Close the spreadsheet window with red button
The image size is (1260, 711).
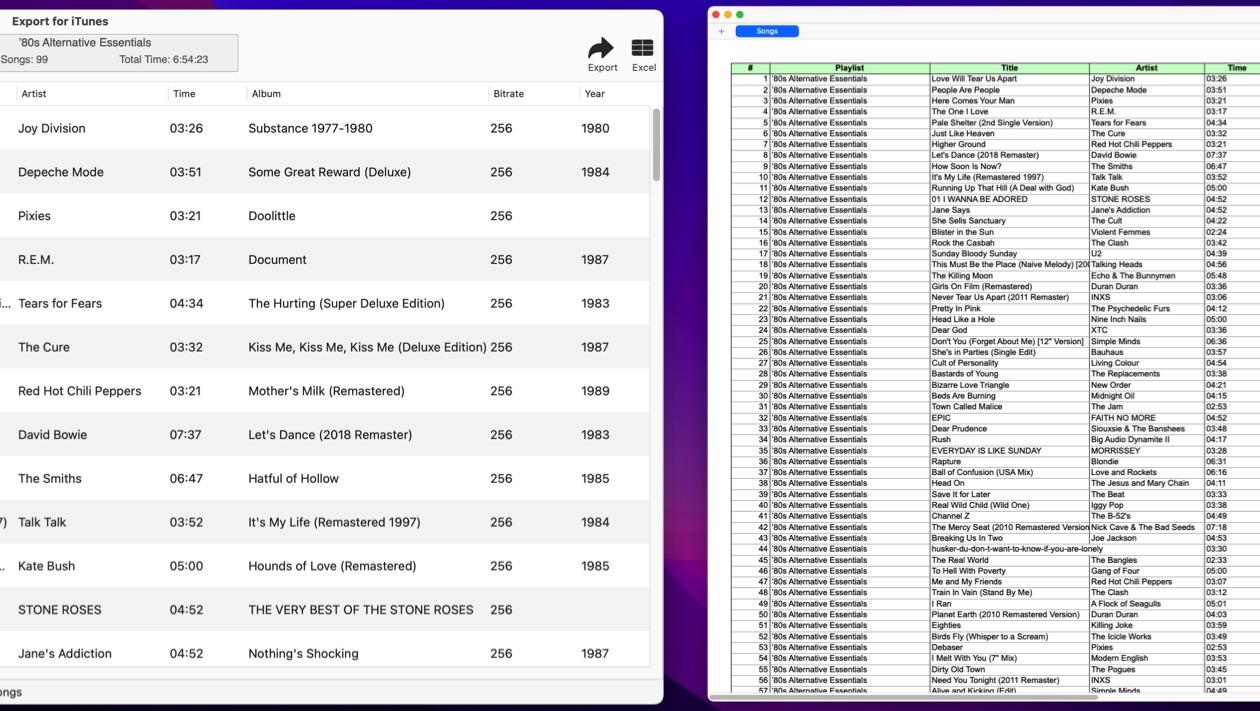[x=716, y=14]
